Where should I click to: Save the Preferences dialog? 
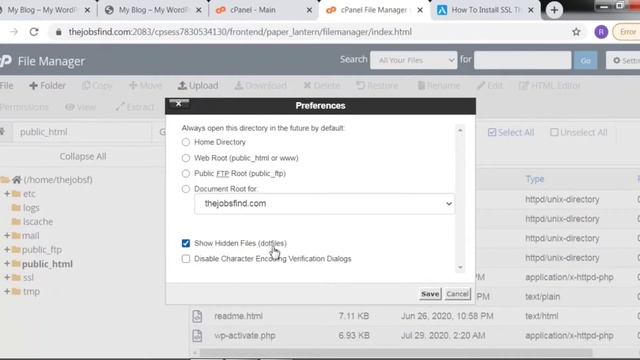coord(430,294)
